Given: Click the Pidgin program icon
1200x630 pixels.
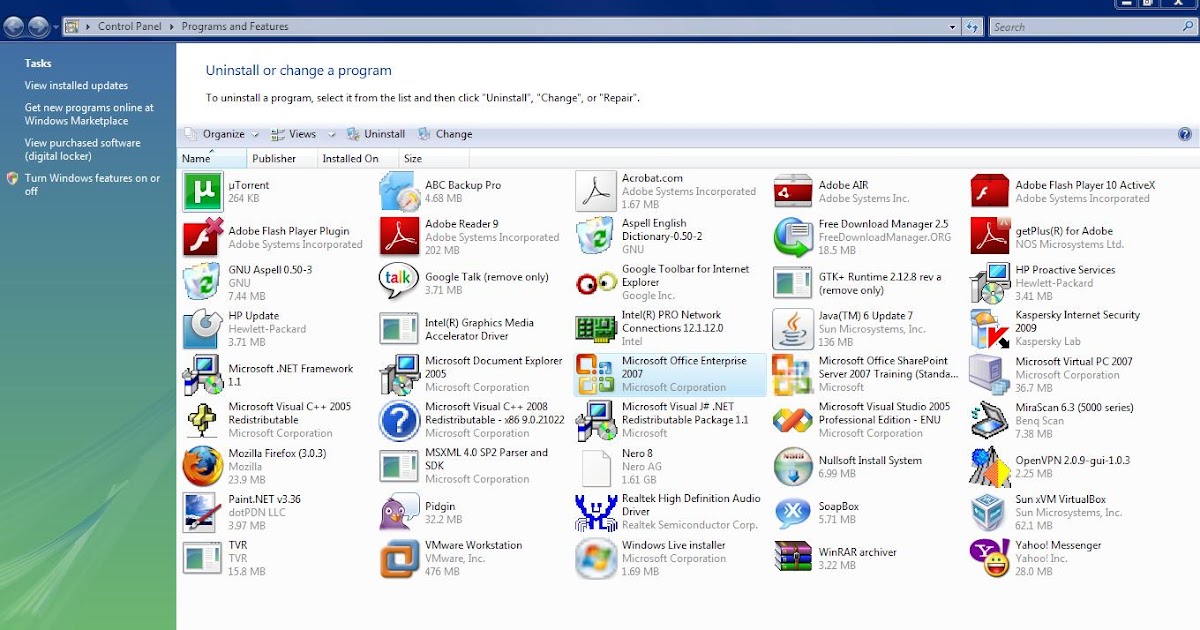Looking at the screenshot, I should pos(398,512).
